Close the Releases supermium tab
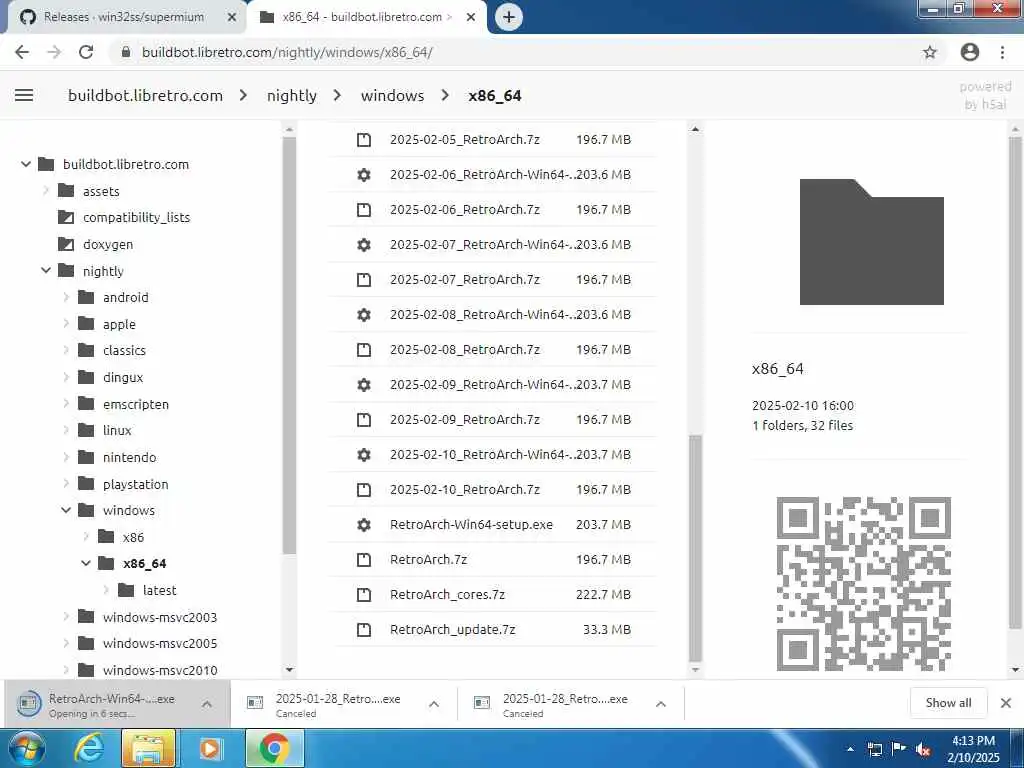Image resolution: width=1024 pixels, height=768 pixels. [x=231, y=18]
